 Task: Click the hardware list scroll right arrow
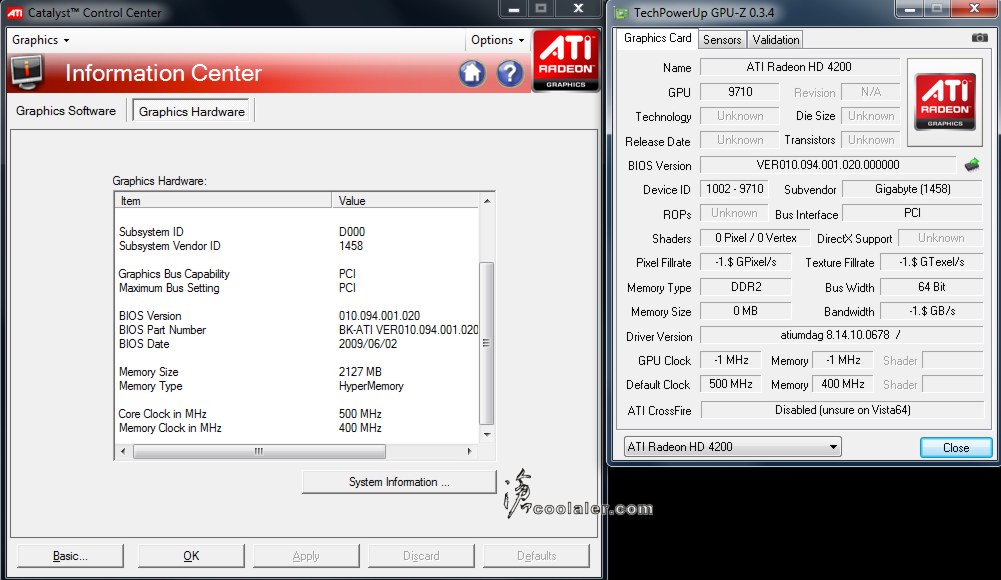[x=470, y=451]
